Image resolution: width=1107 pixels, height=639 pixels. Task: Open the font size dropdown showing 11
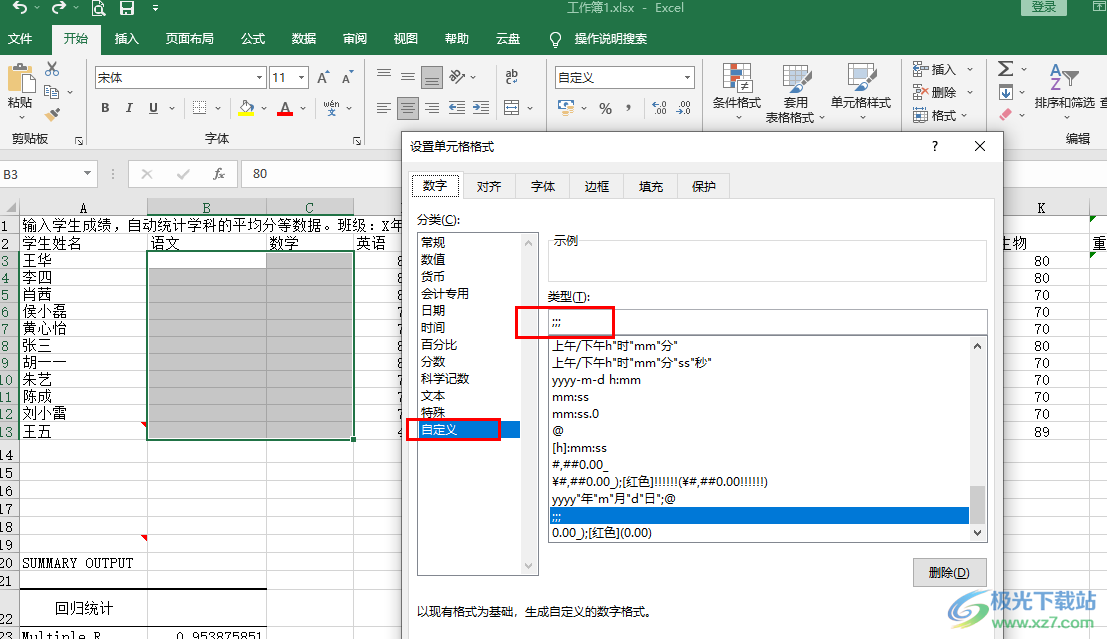302,78
